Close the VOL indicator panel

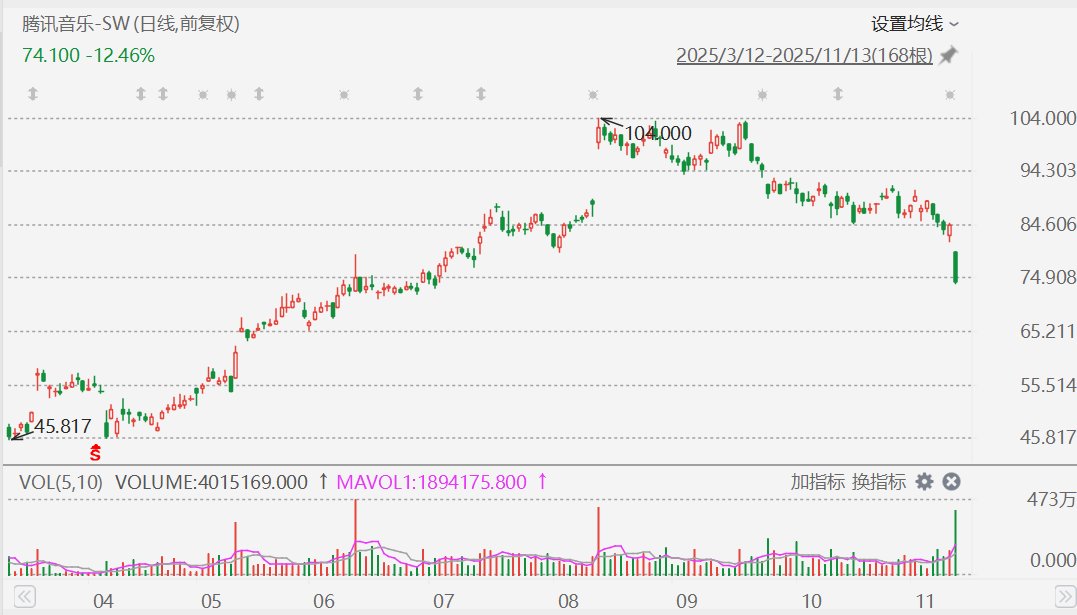click(x=951, y=482)
